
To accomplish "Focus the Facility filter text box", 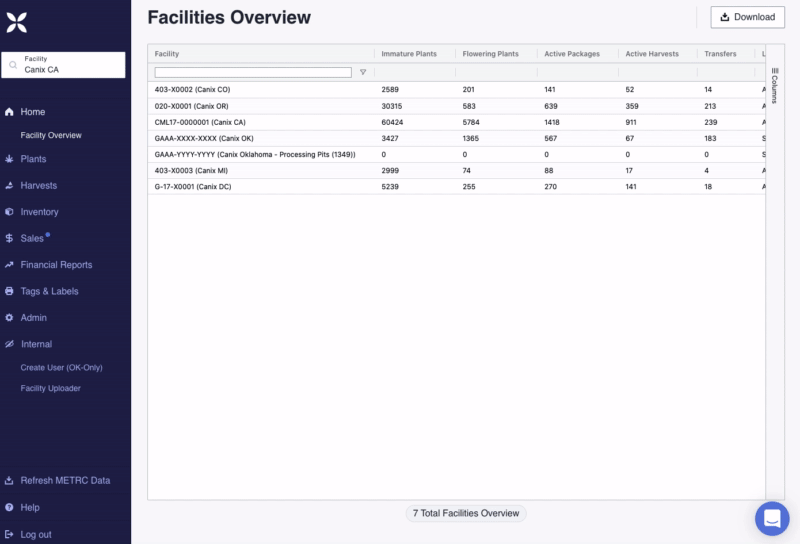I will pos(253,72).
